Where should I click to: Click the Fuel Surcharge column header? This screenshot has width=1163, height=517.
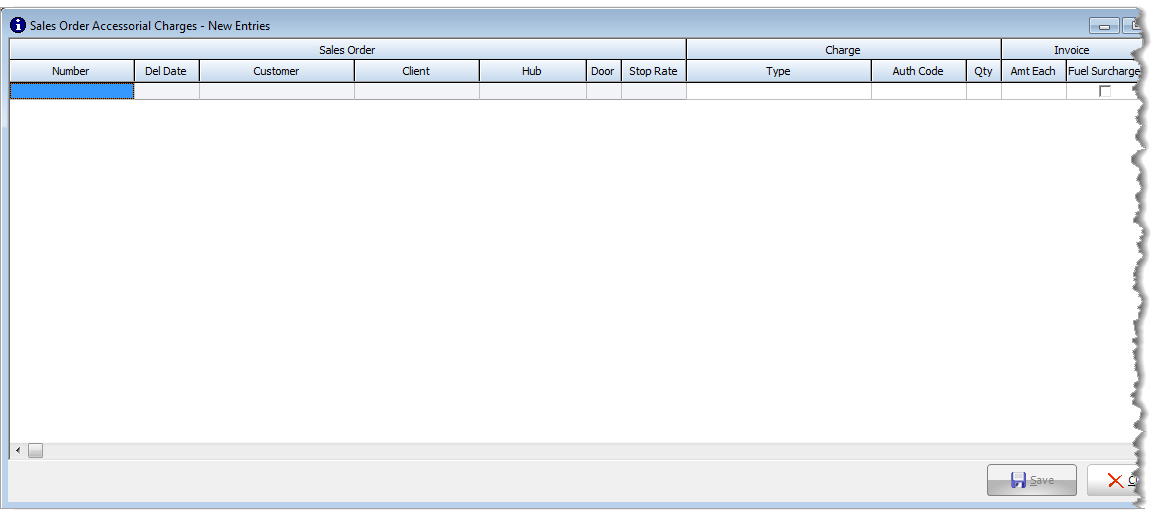click(1103, 71)
